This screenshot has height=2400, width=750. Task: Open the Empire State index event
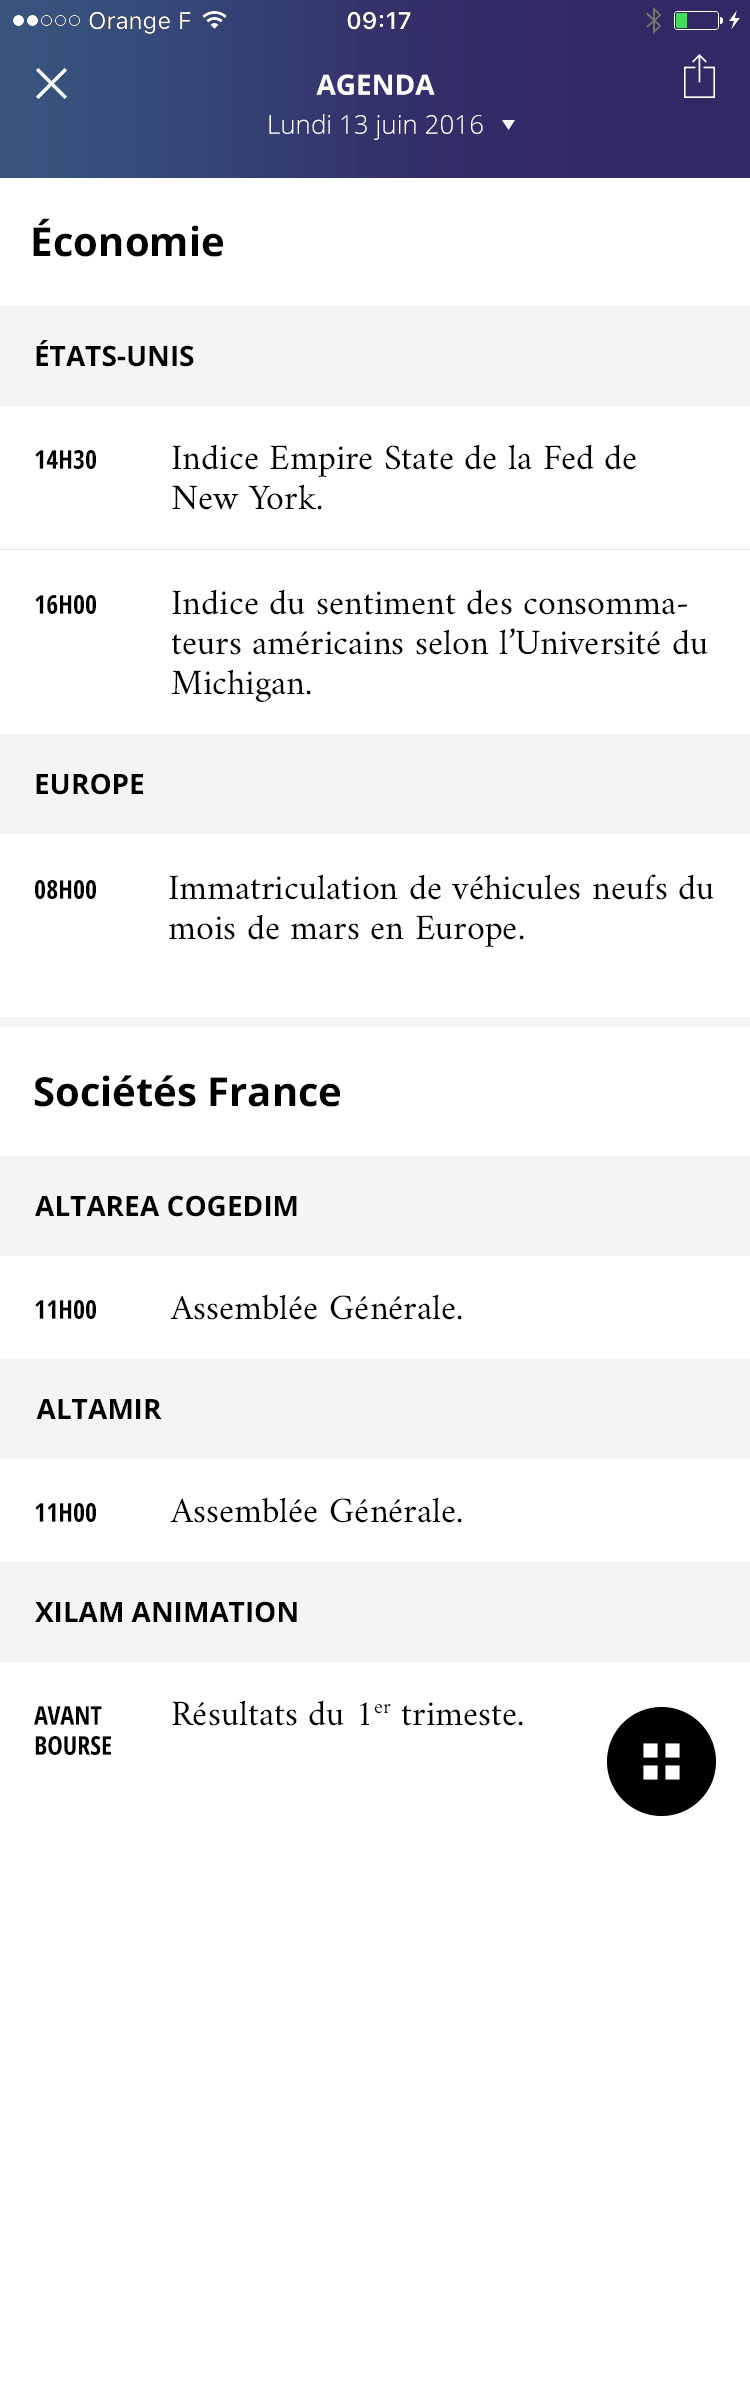point(404,478)
